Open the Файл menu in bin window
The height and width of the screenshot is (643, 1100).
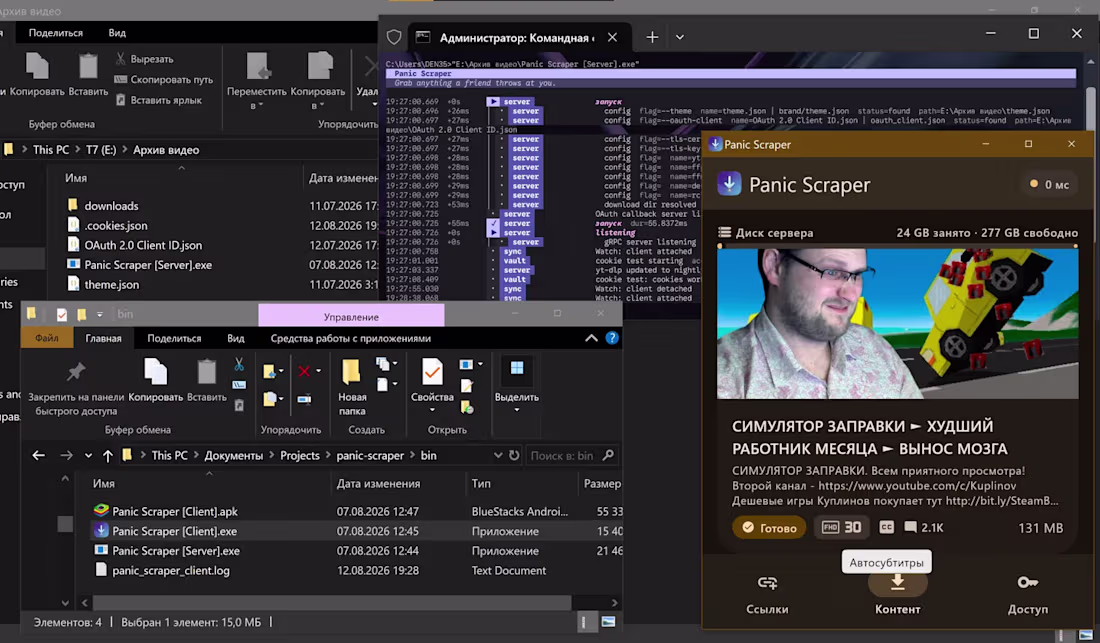pyautogui.click(x=47, y=338)
